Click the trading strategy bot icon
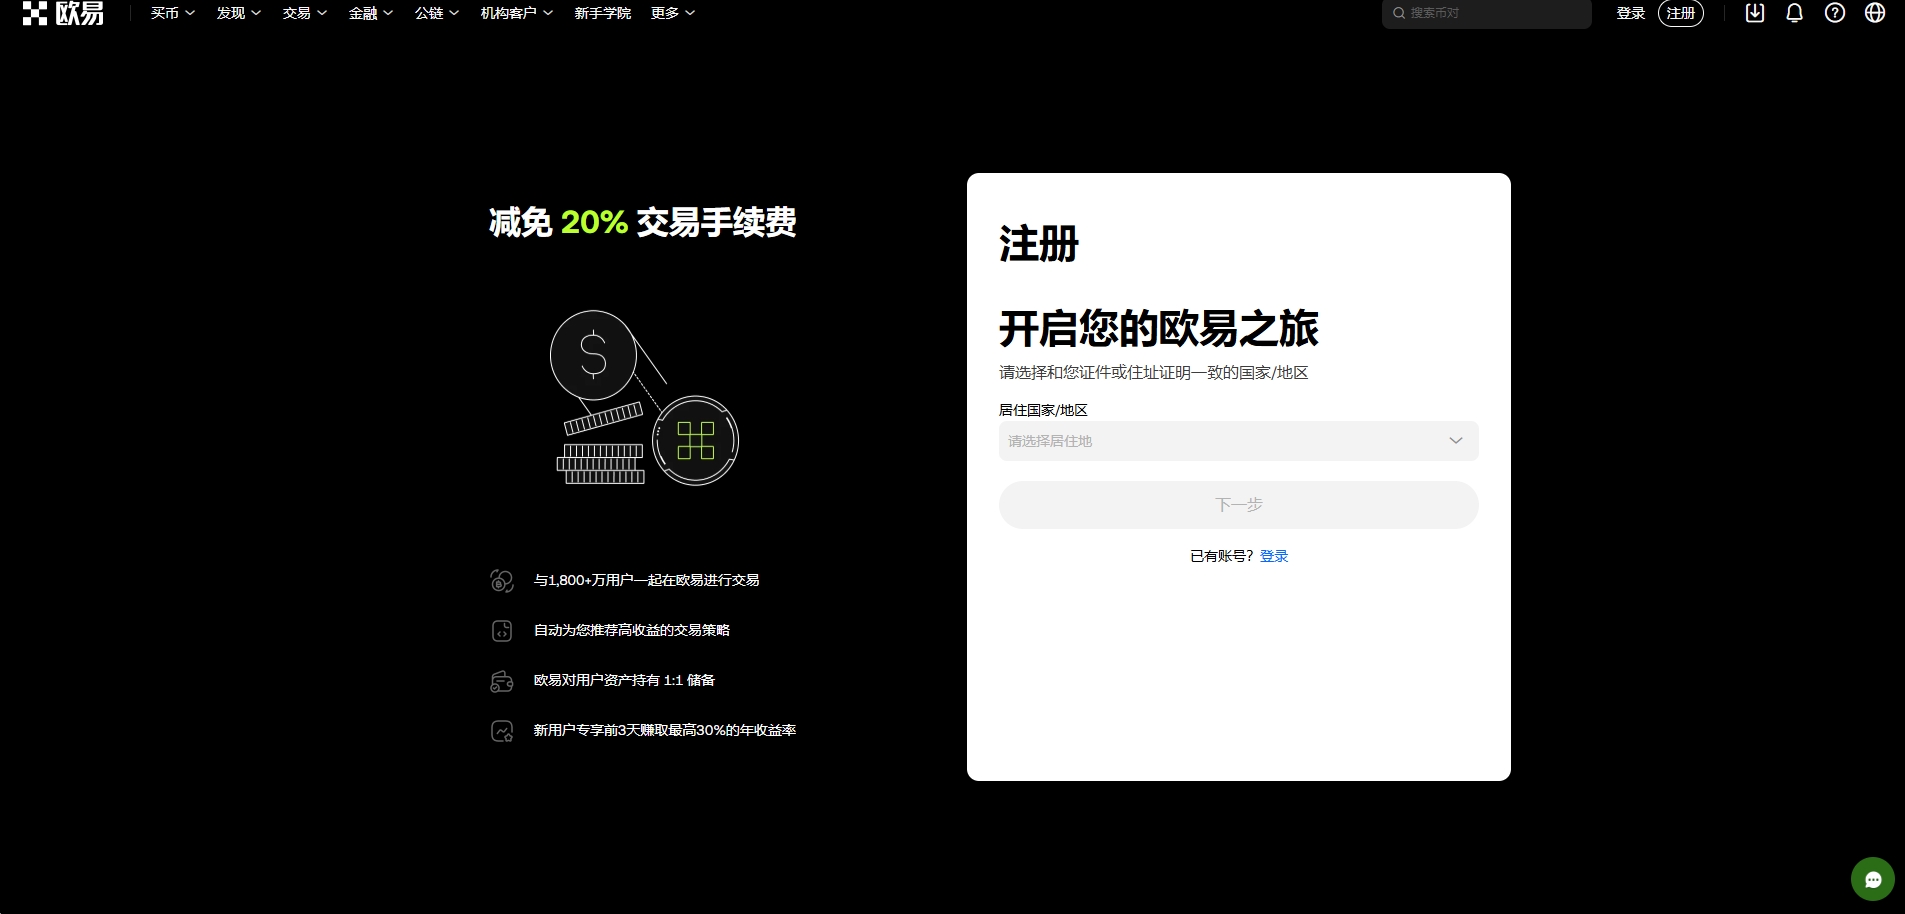 tap(502, 631)
